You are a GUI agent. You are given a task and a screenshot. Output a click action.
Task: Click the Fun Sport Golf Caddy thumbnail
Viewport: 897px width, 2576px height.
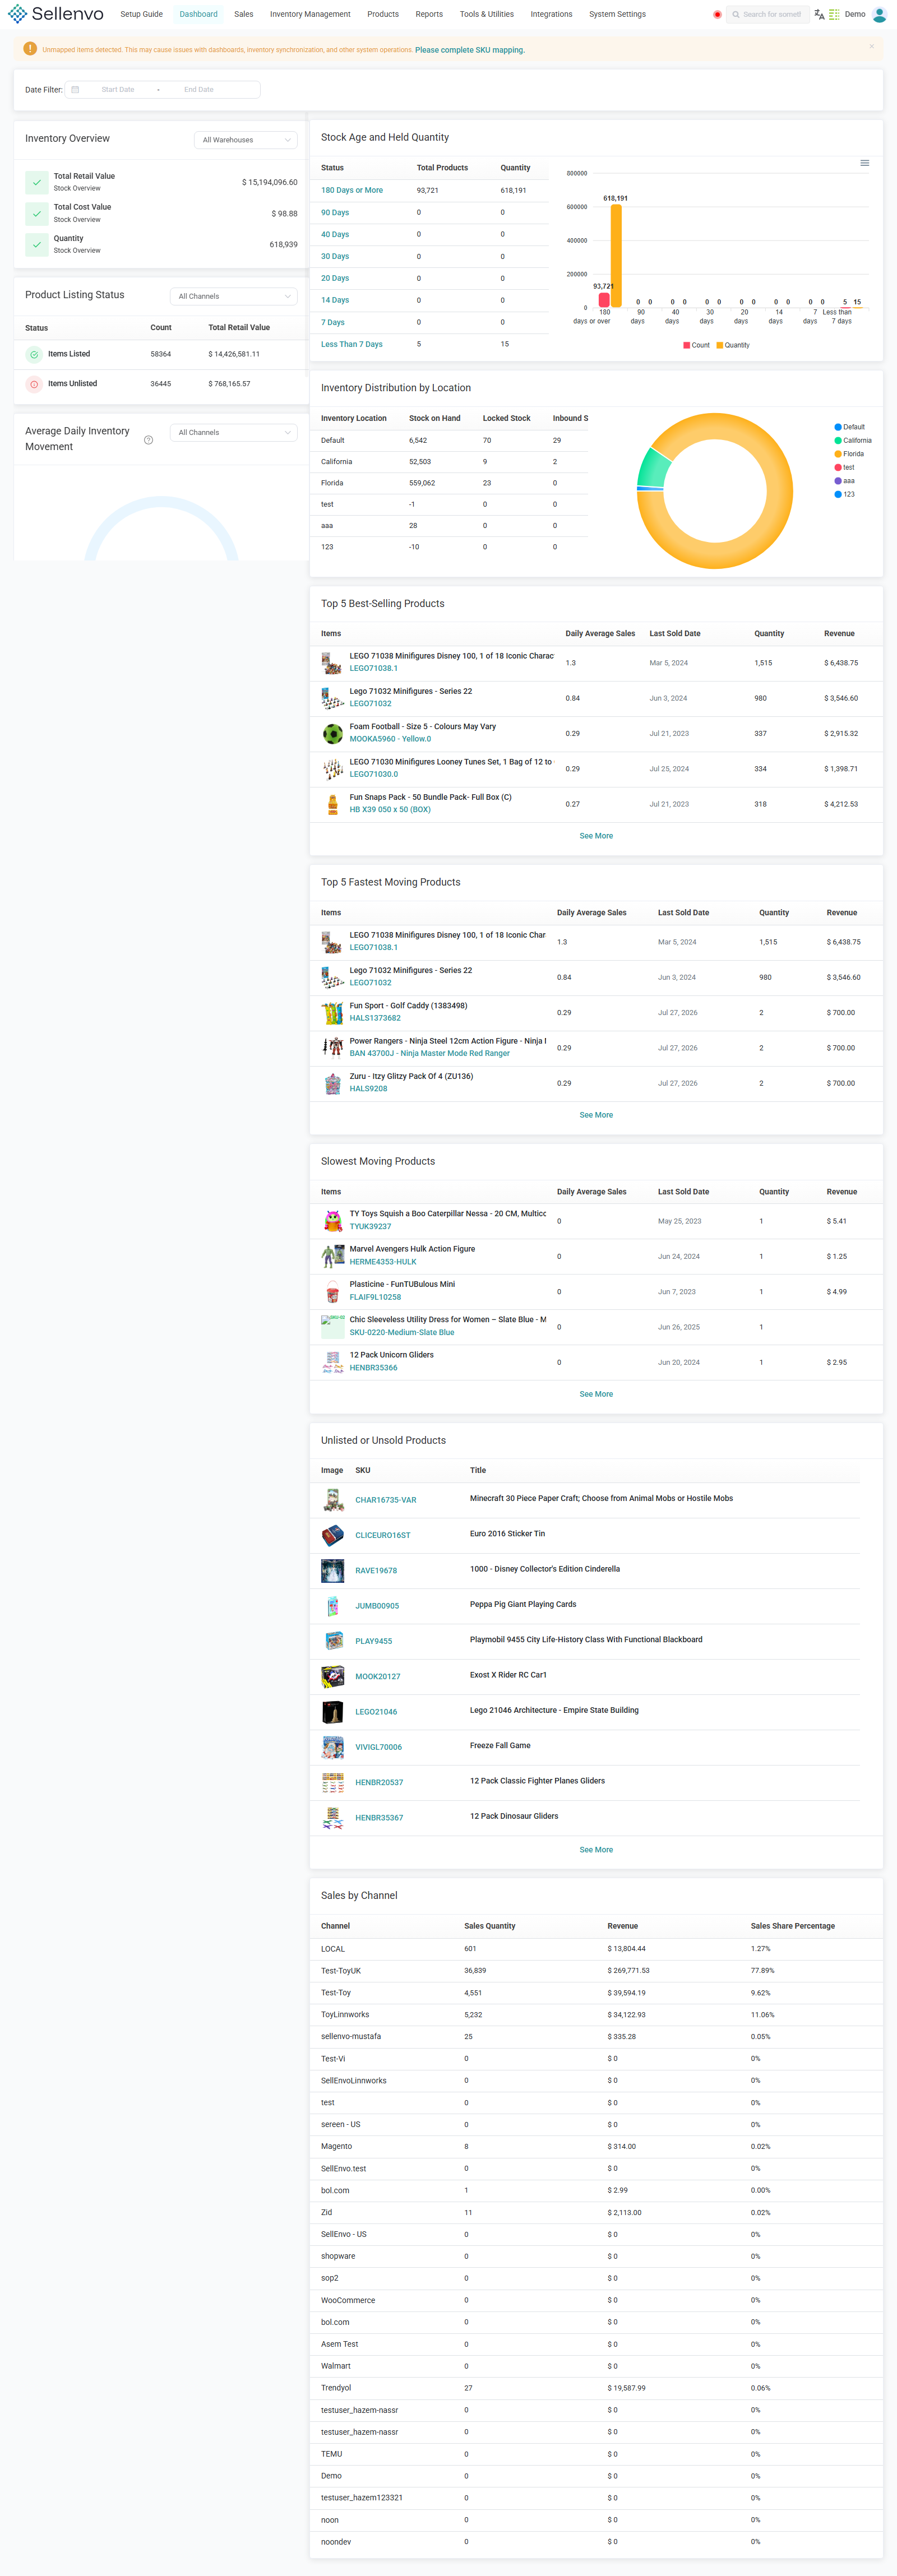[x=332, y=1013]
